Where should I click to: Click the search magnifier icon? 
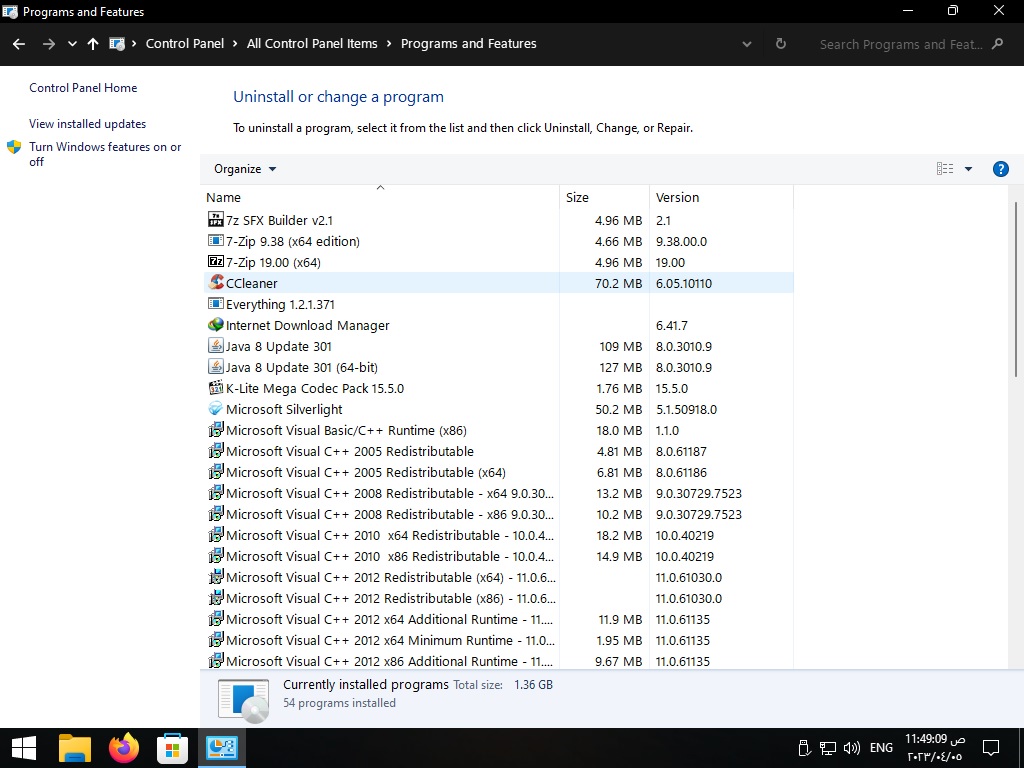point(997,44)
